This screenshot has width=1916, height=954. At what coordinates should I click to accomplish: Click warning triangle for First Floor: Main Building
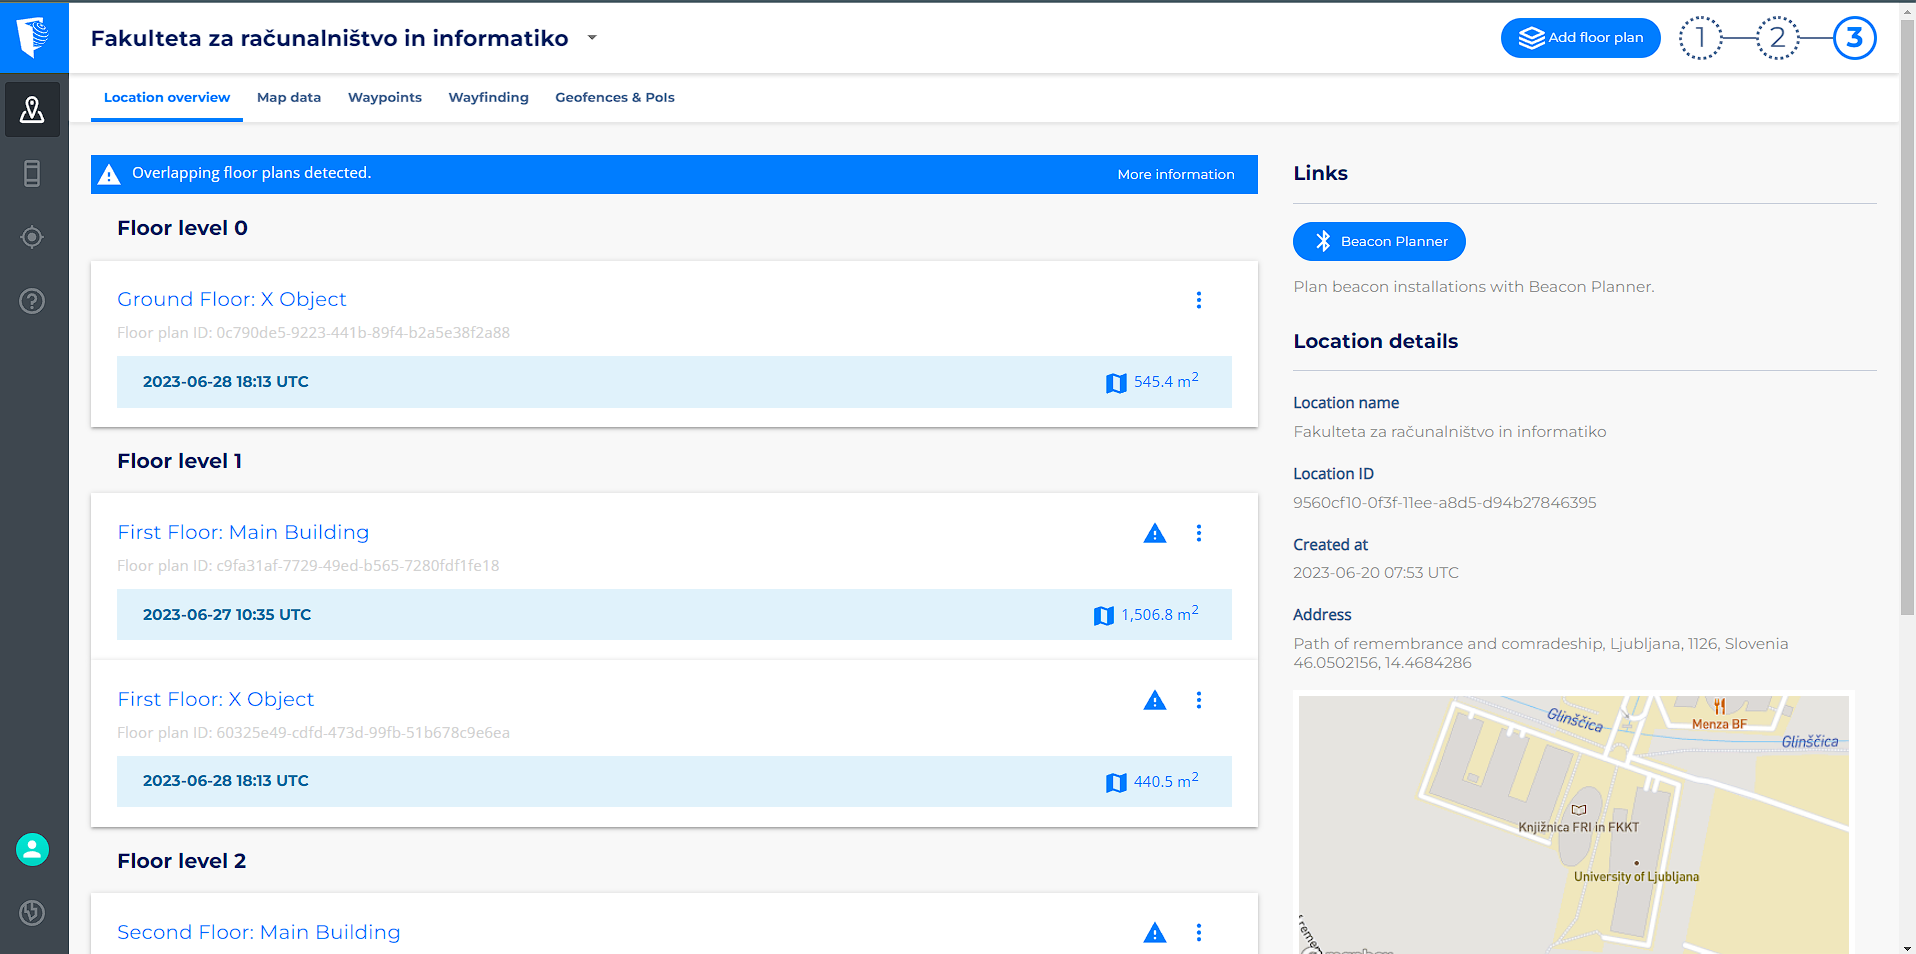click(x=1155, y=533)
